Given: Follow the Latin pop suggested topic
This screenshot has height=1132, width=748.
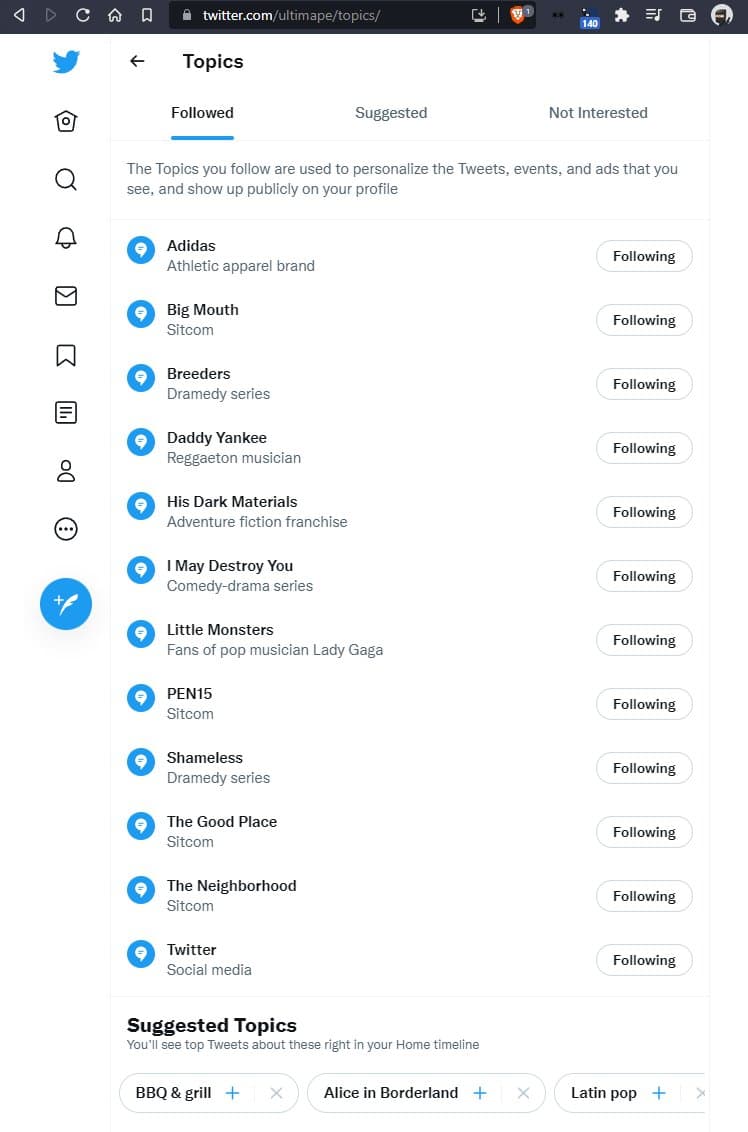Looking at the screenshot, I should coord(659,1093).
